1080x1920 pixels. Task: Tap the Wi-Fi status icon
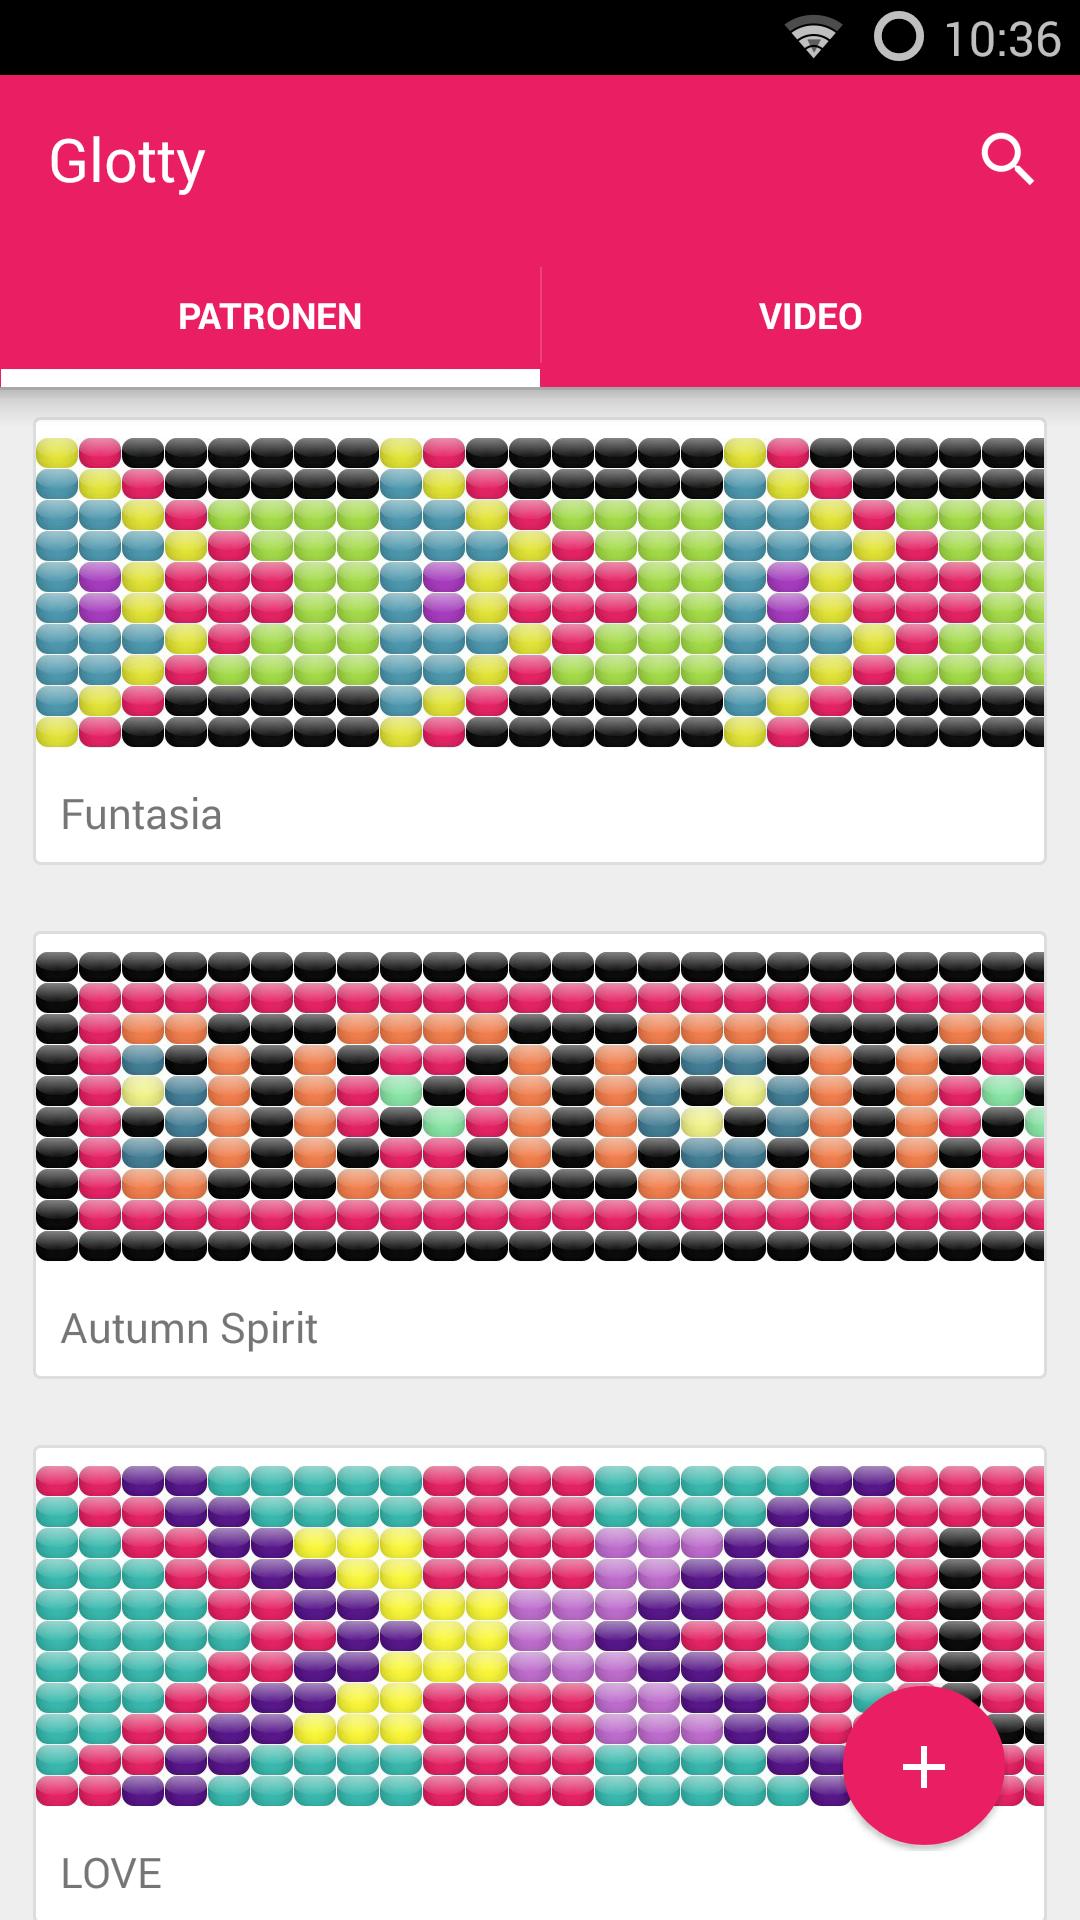click(813, 38)
